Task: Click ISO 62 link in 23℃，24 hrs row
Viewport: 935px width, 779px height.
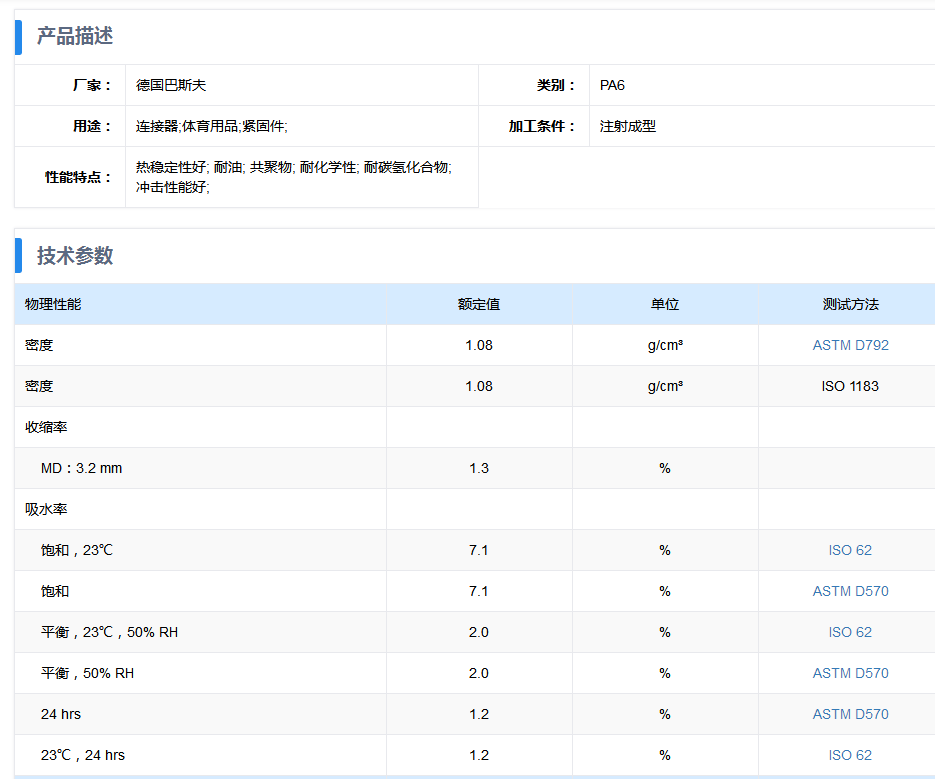Action: (x=850, y=755)
